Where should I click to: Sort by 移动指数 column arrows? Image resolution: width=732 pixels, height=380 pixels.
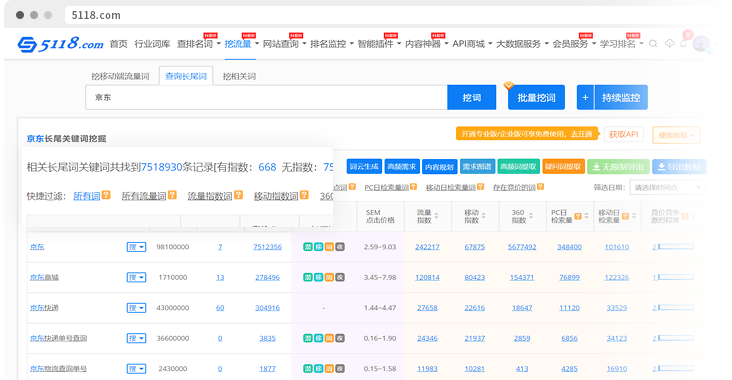click(x=484, y=216)
